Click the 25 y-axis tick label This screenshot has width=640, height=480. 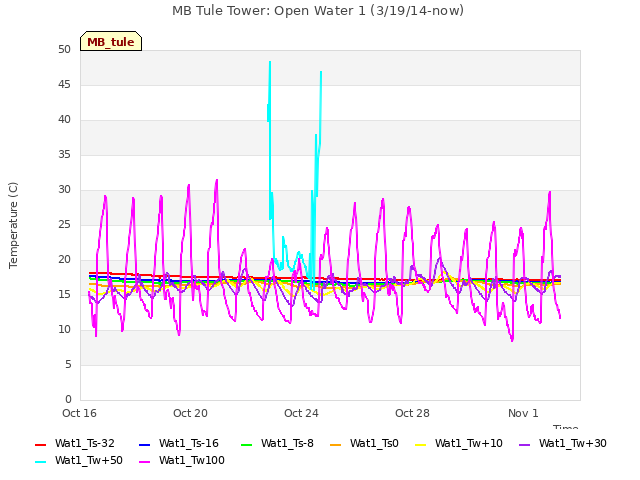[x=64, y=225]
